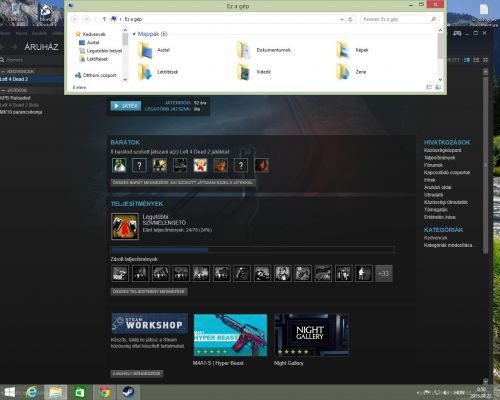Open the Fórumok link under Hivatkozások
500x400 pixels.
[x=433, y=165]
